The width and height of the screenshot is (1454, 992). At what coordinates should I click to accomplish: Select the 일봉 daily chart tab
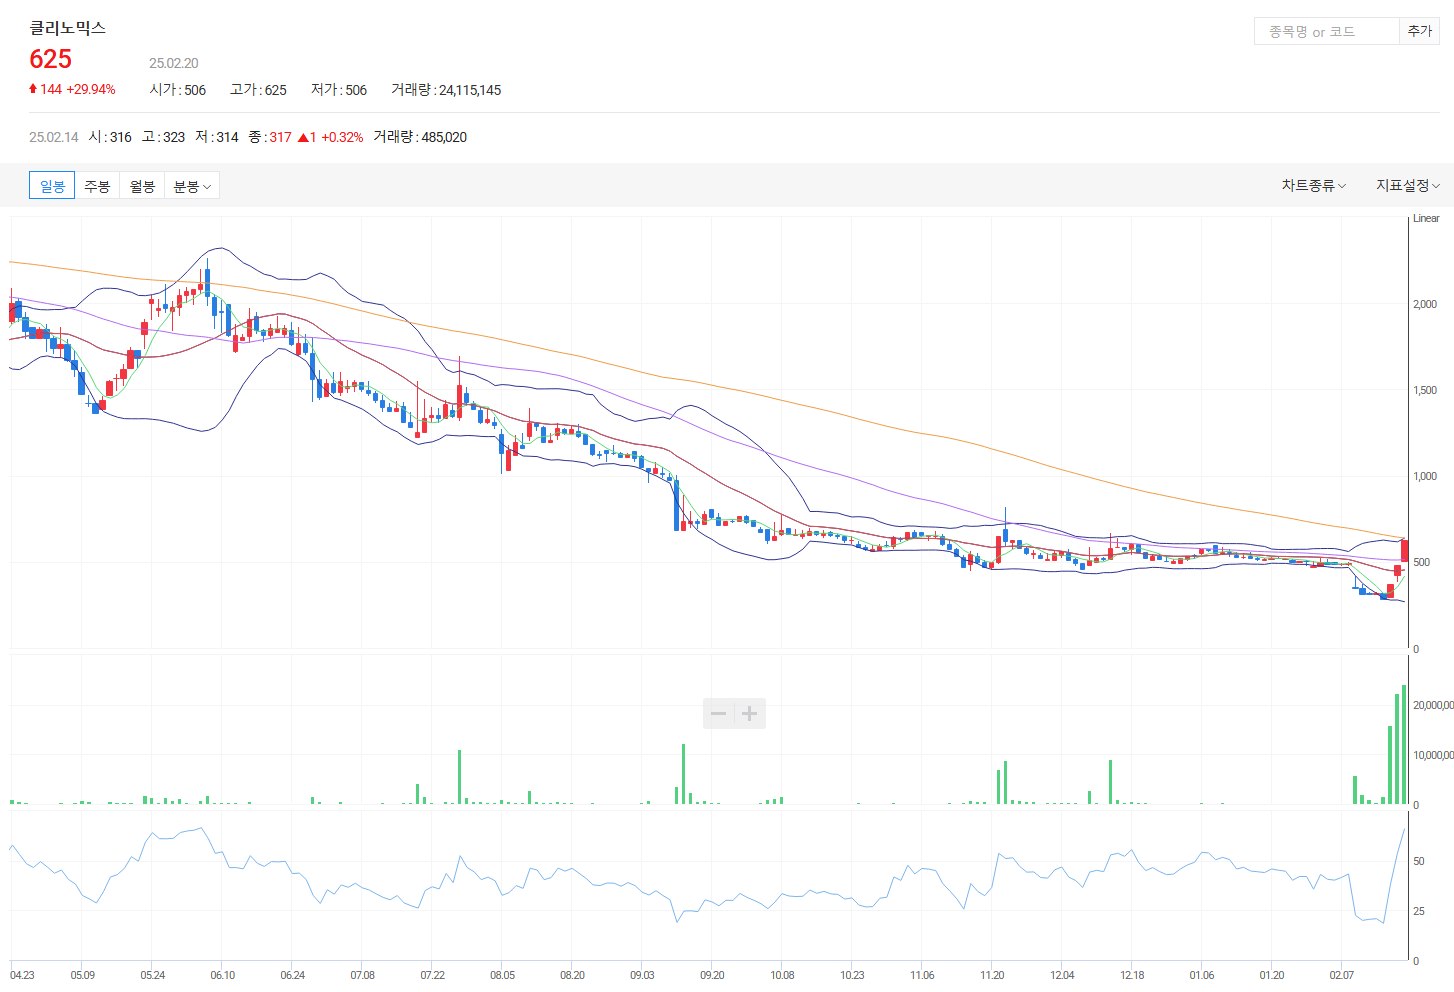(x=52, y=186)
